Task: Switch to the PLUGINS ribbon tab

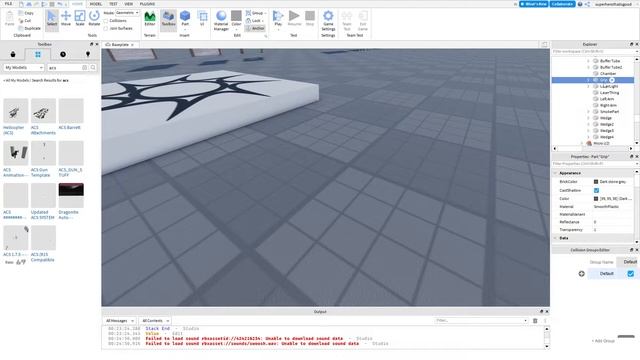Action: tap(147, 4)
